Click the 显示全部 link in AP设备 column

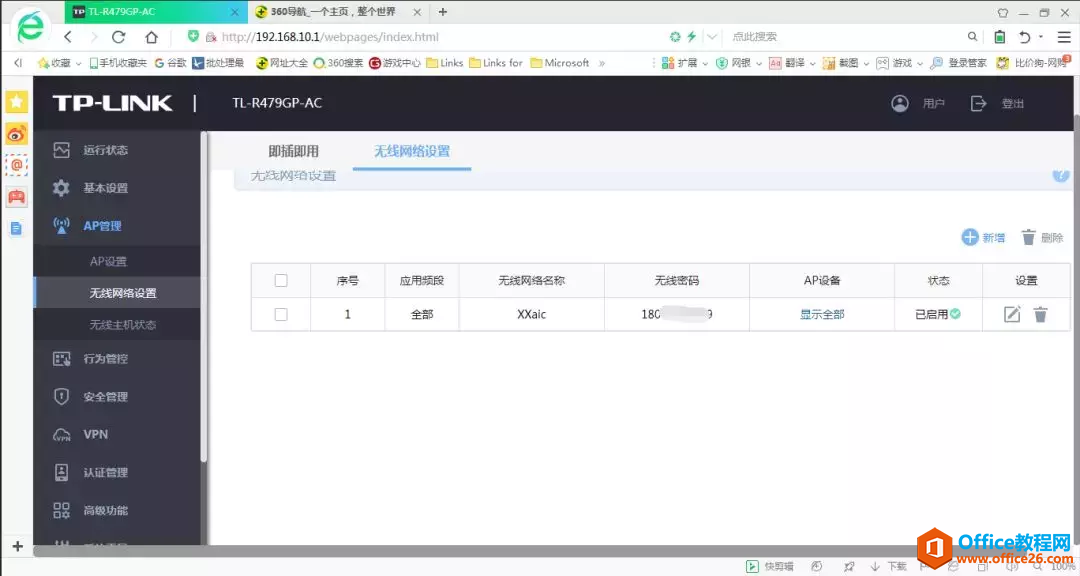coord(822,314)
